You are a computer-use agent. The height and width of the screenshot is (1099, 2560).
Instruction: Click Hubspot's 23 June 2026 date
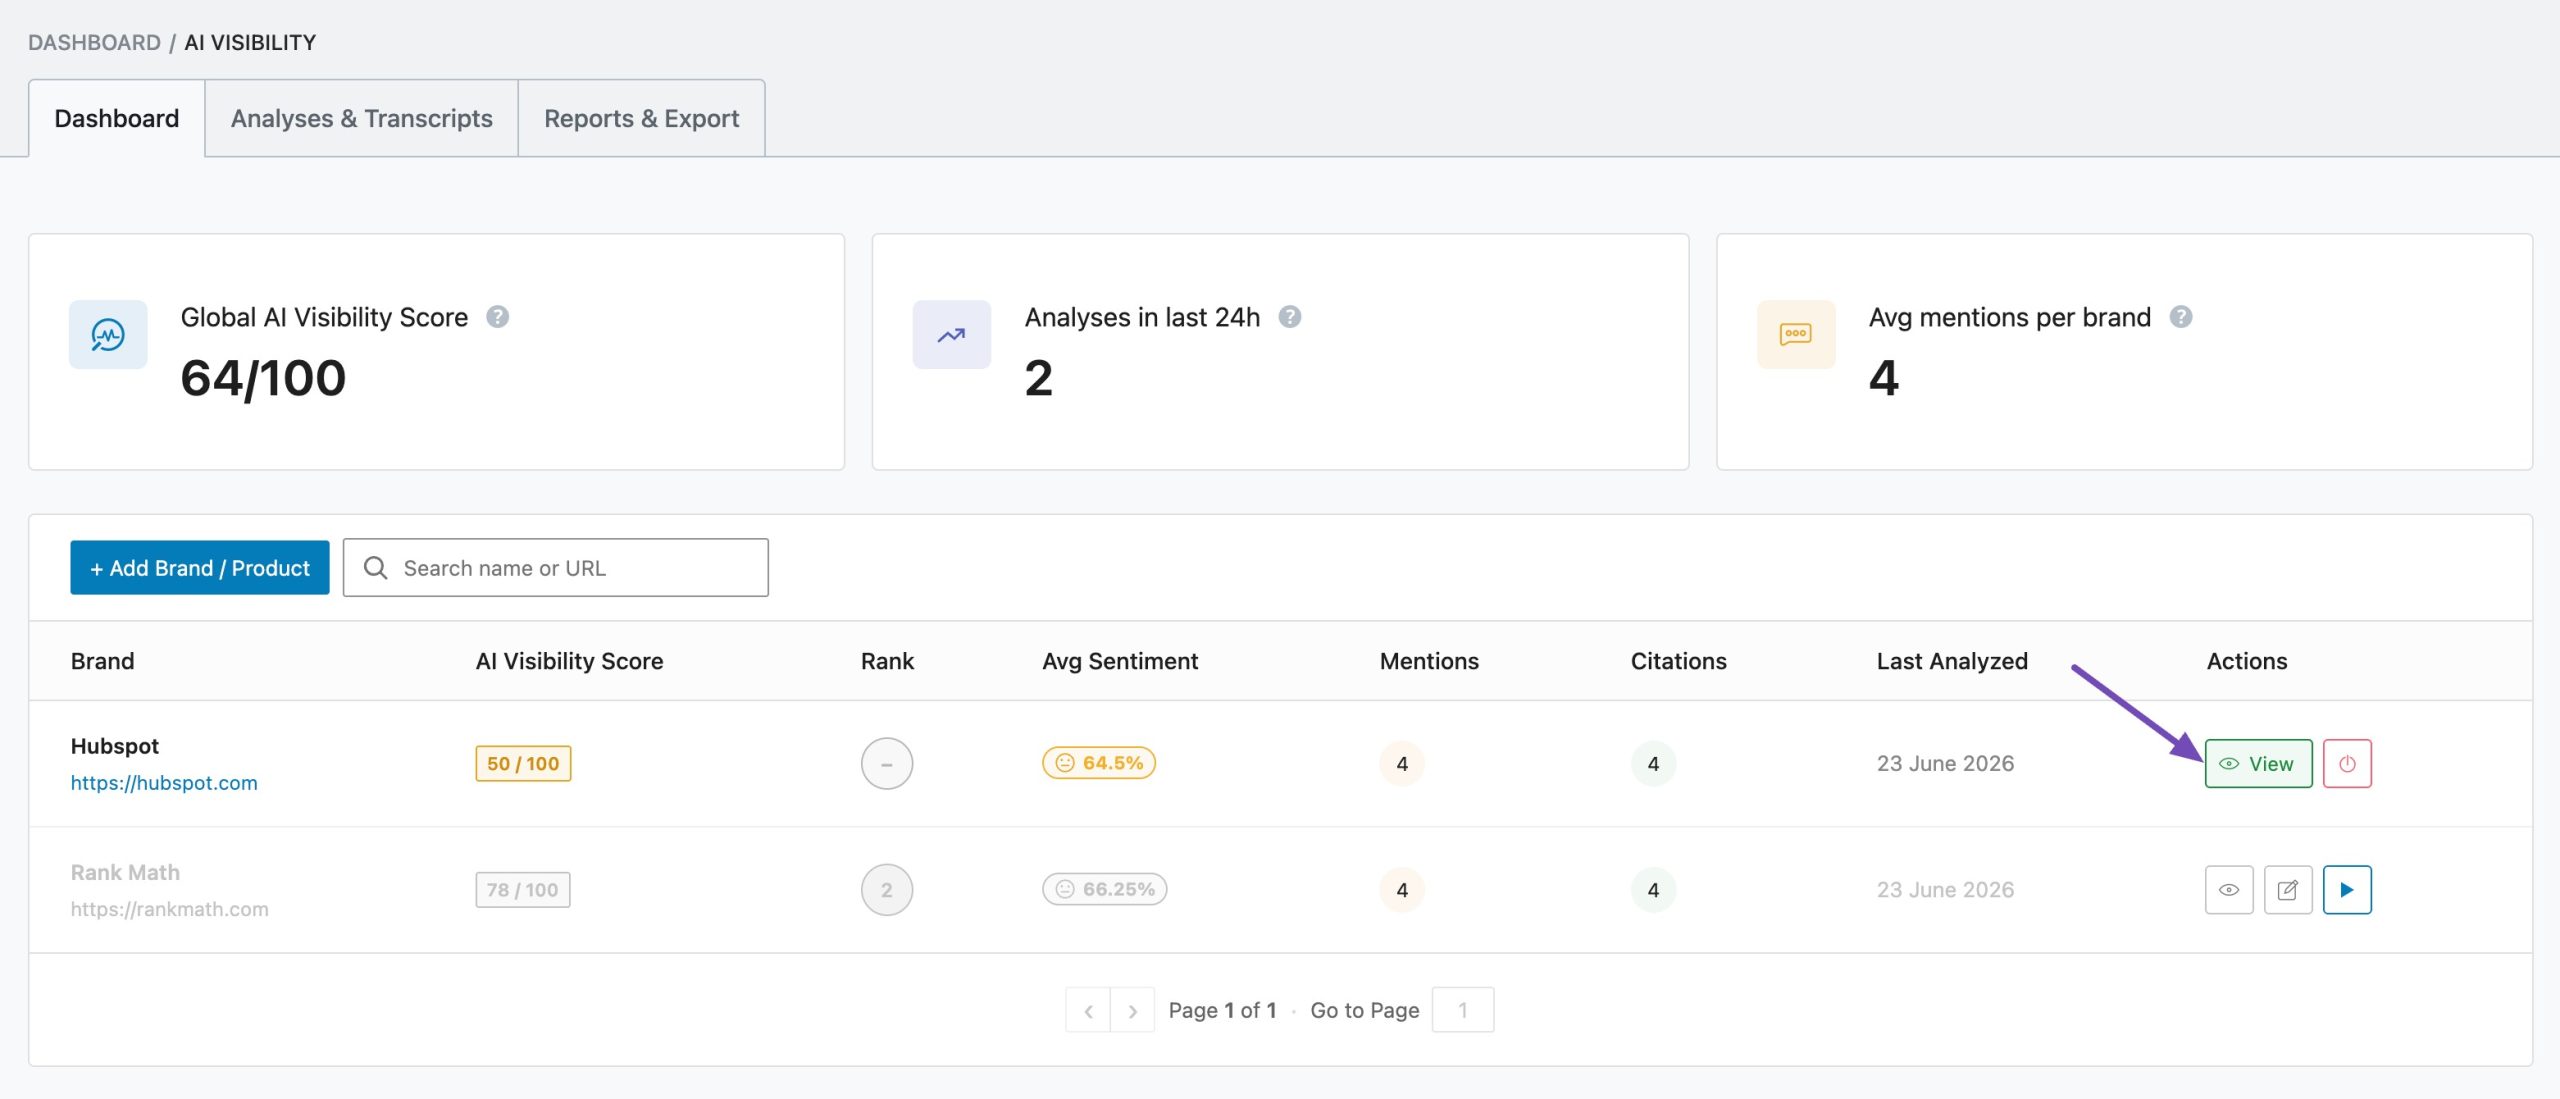click(x=1945, y=764)
